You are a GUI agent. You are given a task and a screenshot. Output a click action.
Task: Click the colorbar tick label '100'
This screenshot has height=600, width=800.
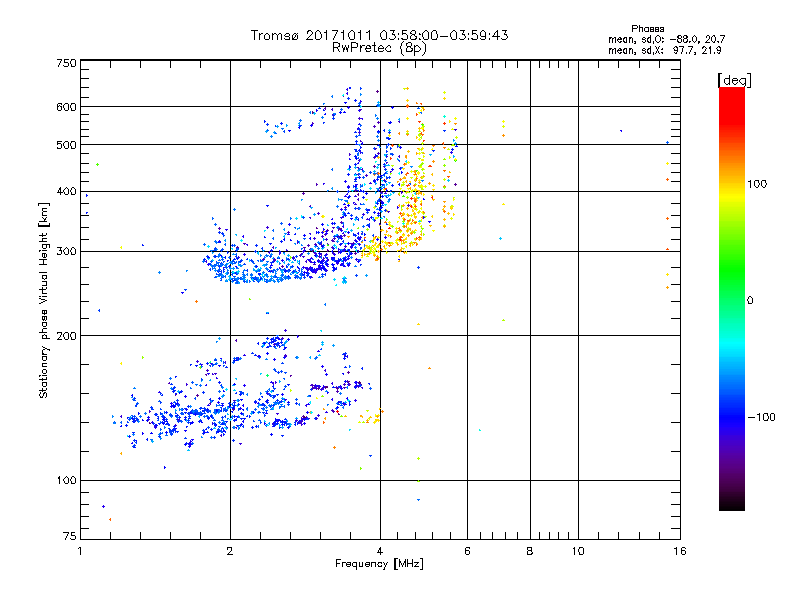(757, 184)
